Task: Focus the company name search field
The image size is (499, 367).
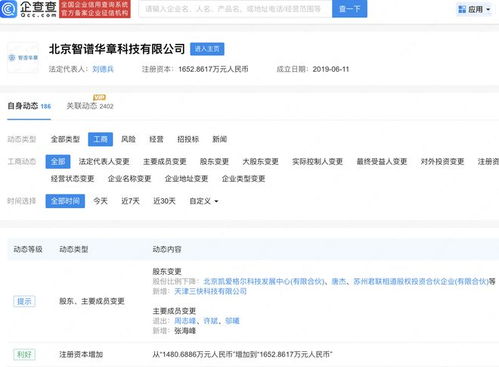Action: [235, 9]
